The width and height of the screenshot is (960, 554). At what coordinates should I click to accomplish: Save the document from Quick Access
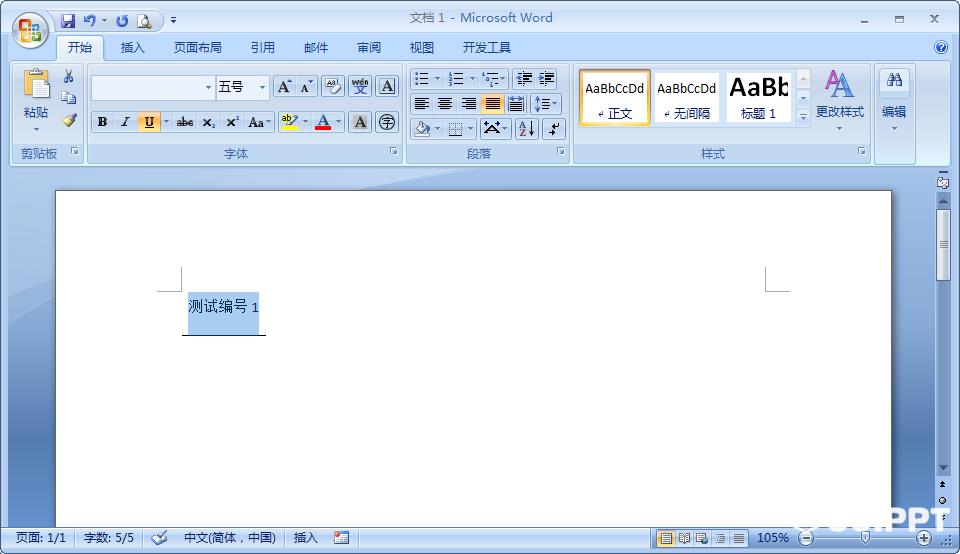[x=67, y=21]
